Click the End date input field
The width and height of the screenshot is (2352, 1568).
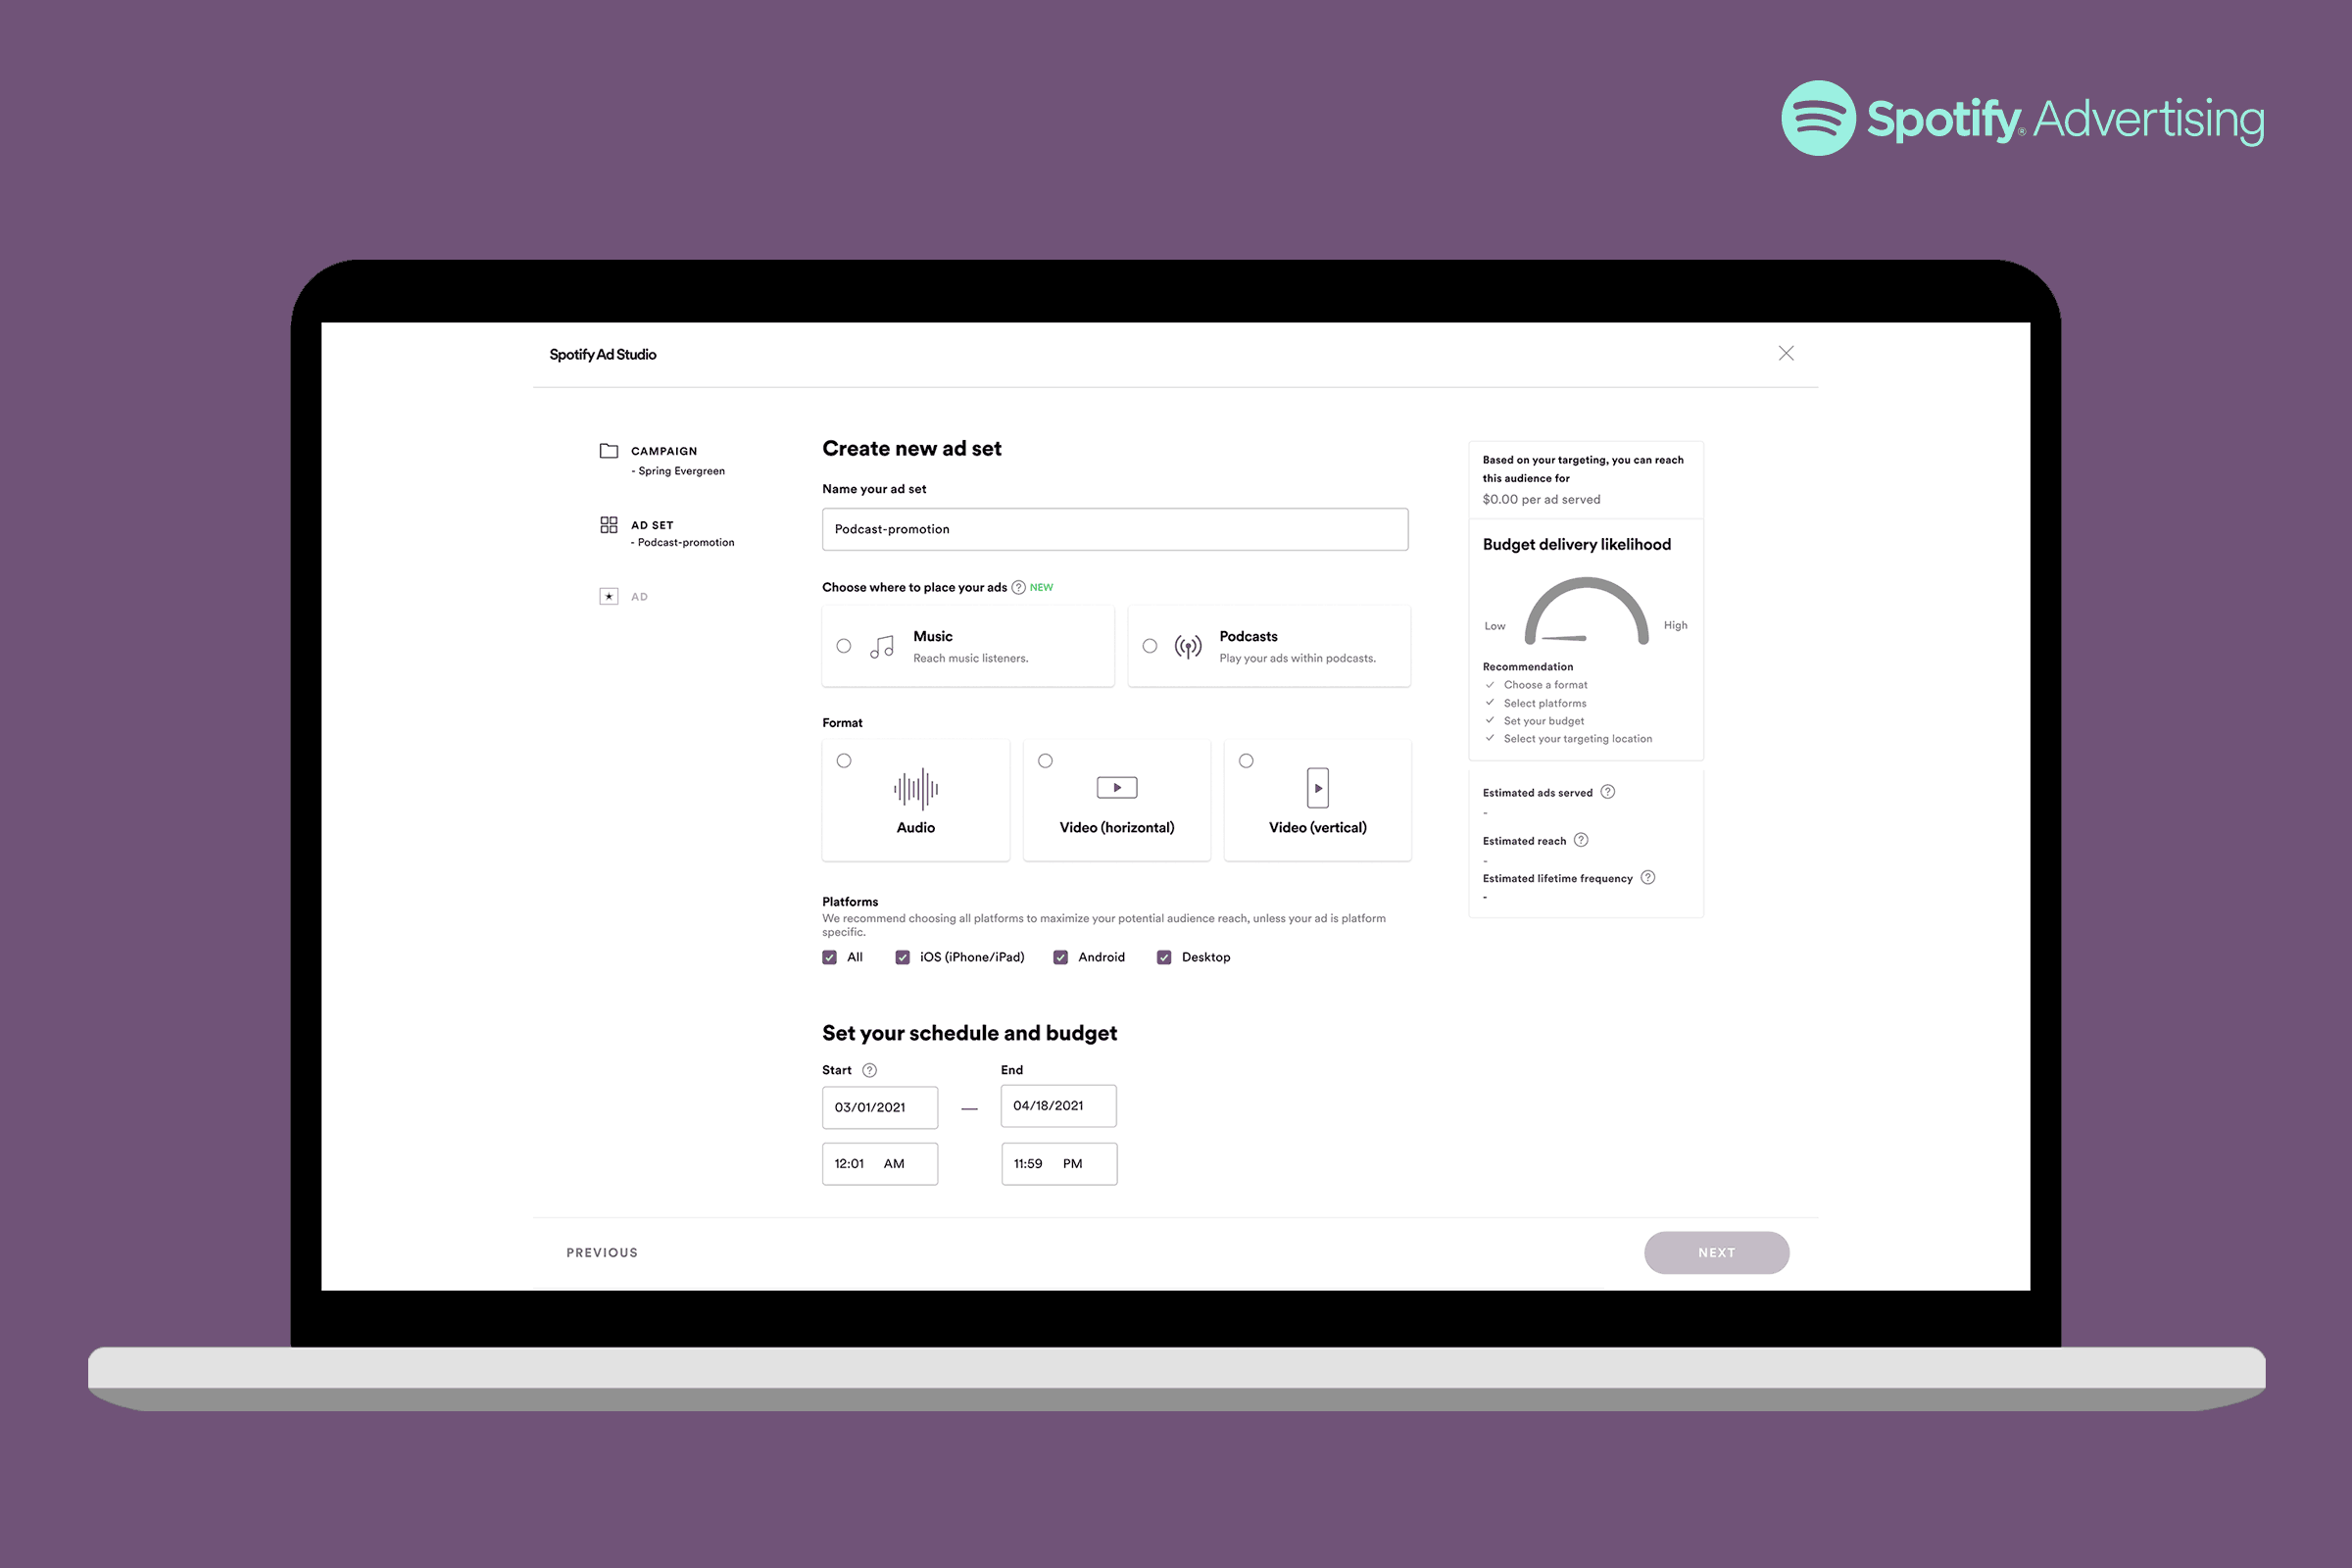[1057, 1104]
